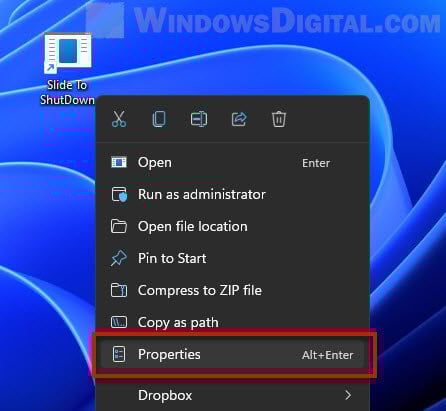This screenshot has width=446, height=411.
Task: Choose Open from the context menu
Action: tap(232, 163)
